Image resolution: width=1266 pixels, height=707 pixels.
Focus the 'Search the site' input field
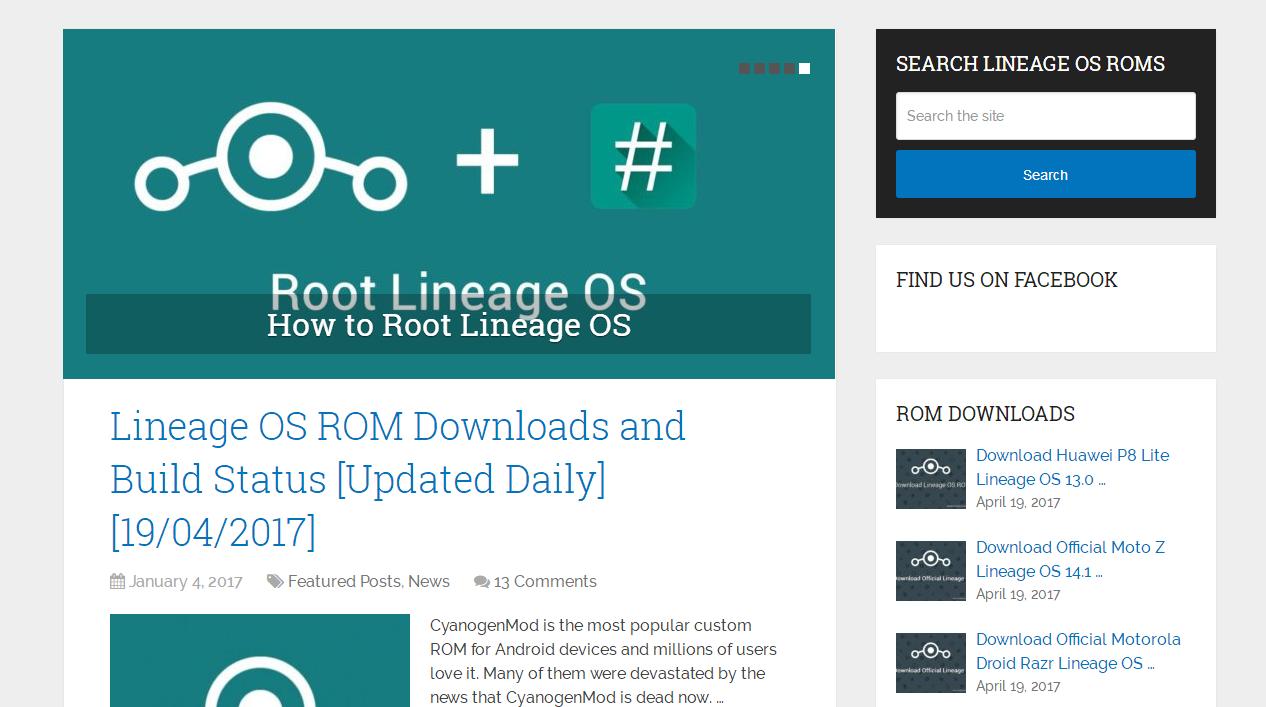1045,116
